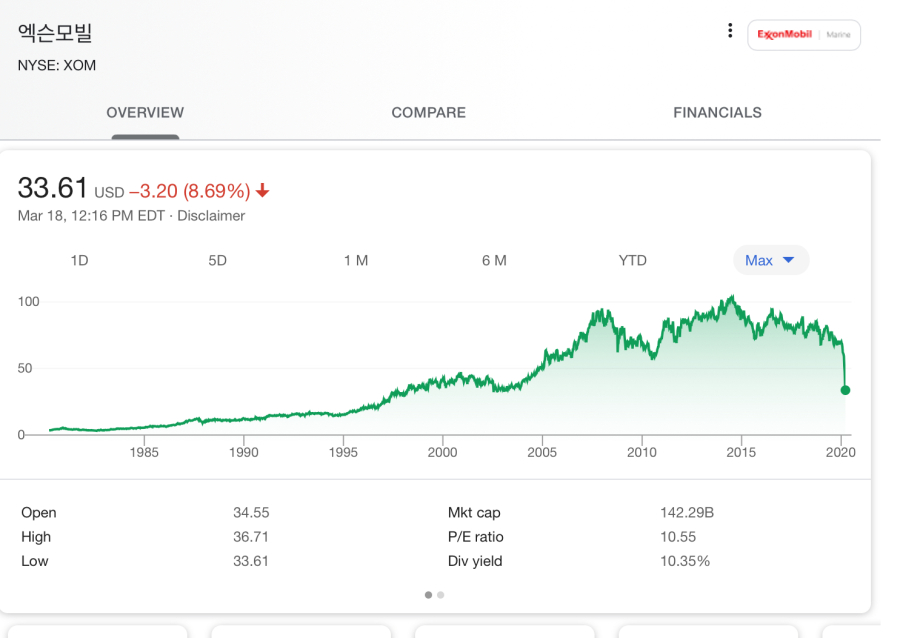Click the ExxonMobil logo button
The width and height of the screenshot is (900, 638).
click(804, 35)
